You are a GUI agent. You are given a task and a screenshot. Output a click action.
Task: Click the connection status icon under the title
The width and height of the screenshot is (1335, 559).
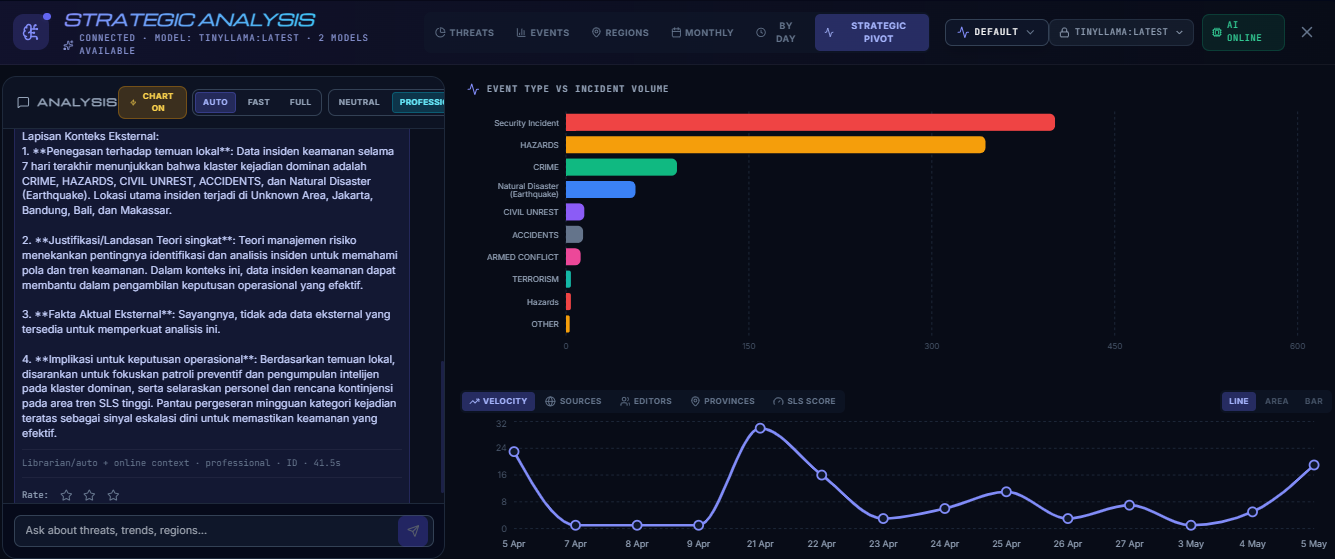[68, 46]
